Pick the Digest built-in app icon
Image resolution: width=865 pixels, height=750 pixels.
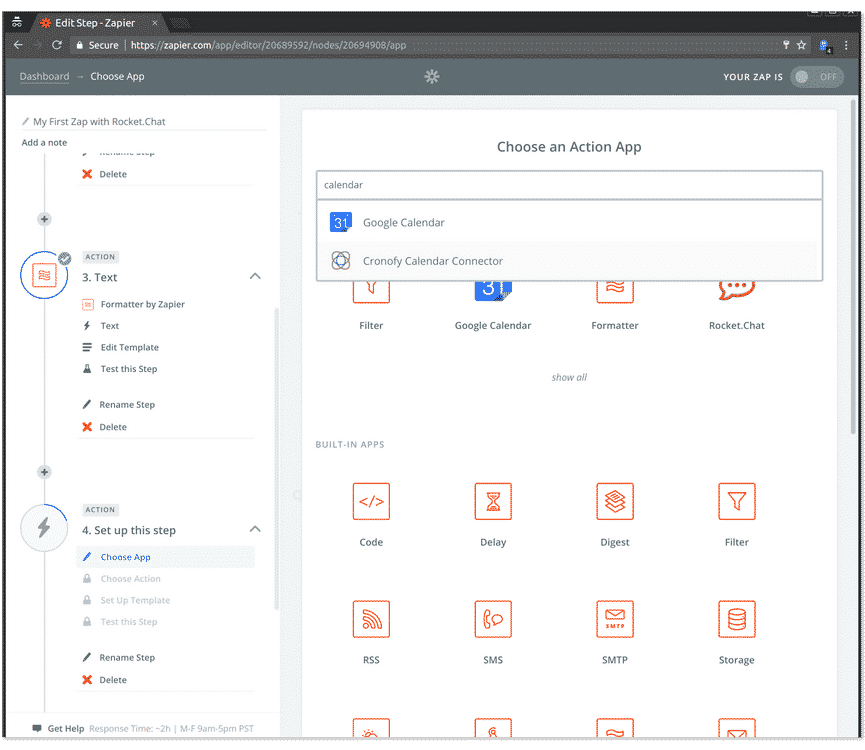point(615,501)
